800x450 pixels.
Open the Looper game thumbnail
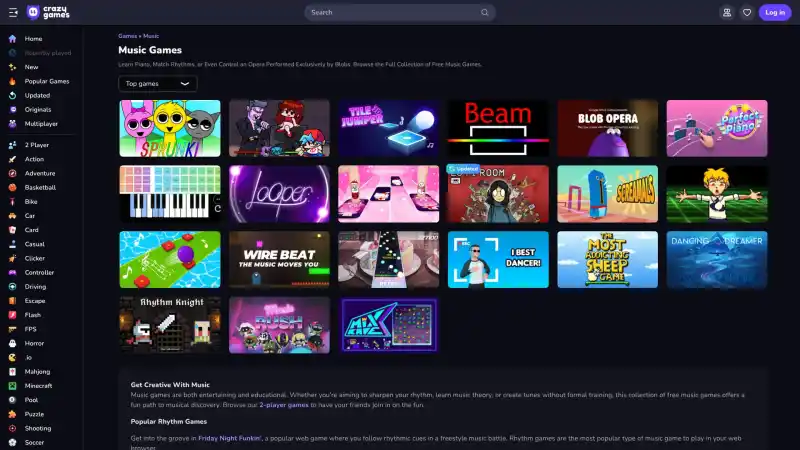pyautogui.click(x=279, y=194)
